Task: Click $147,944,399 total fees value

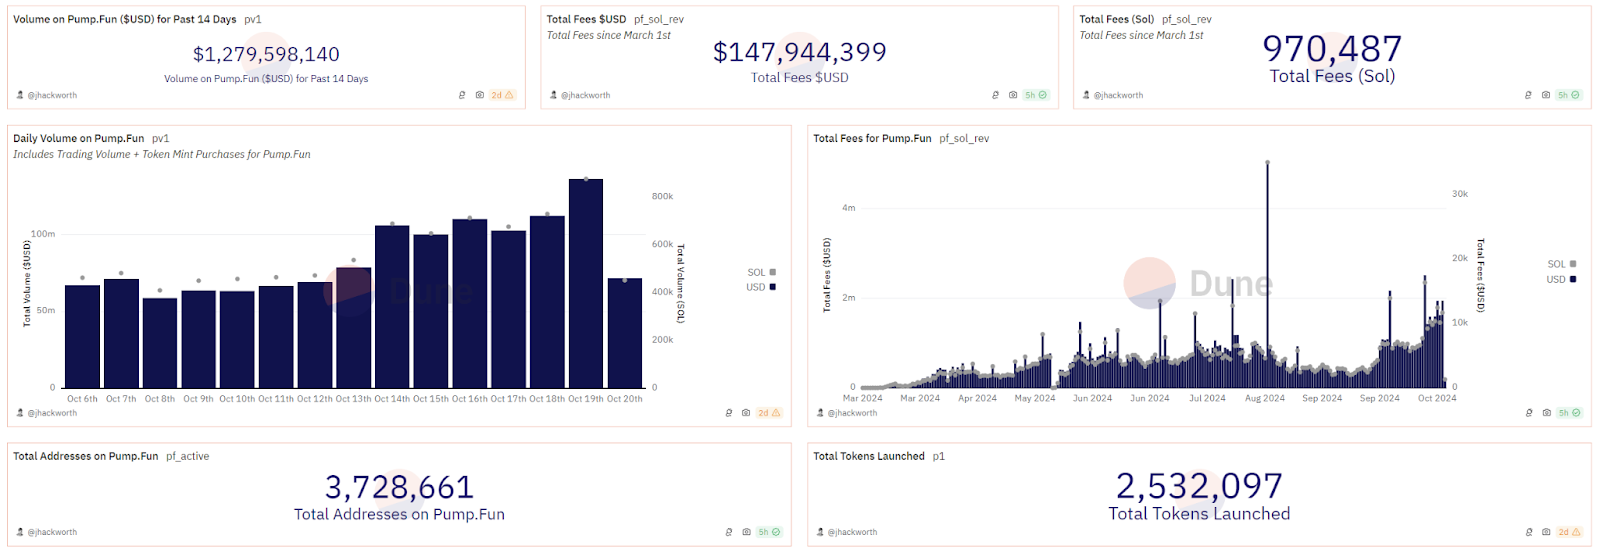Action: (800, 52)
